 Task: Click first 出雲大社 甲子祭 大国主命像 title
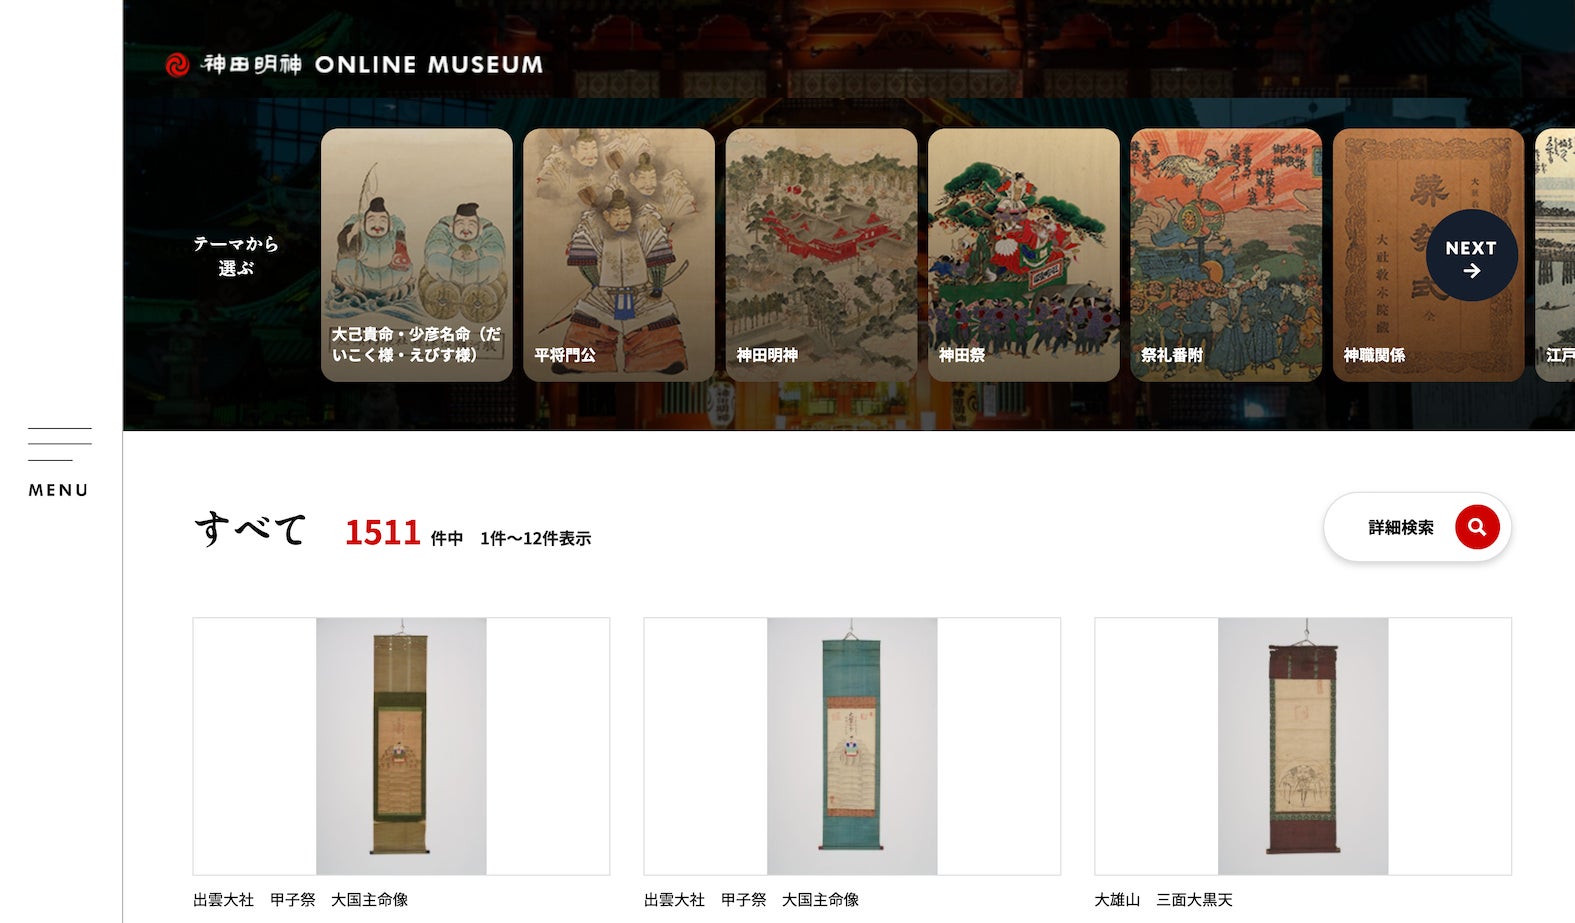coord(301,900)
